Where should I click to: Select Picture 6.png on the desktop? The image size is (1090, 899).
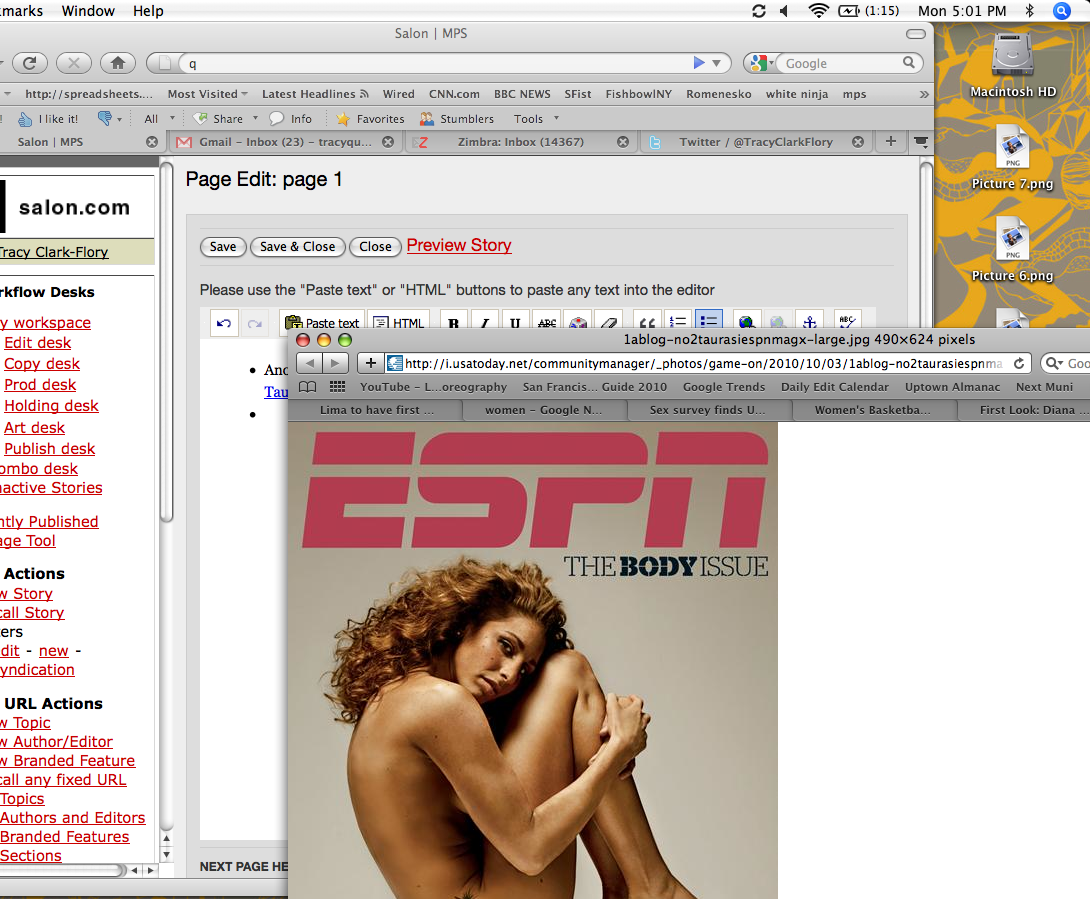coord(1012,250)
